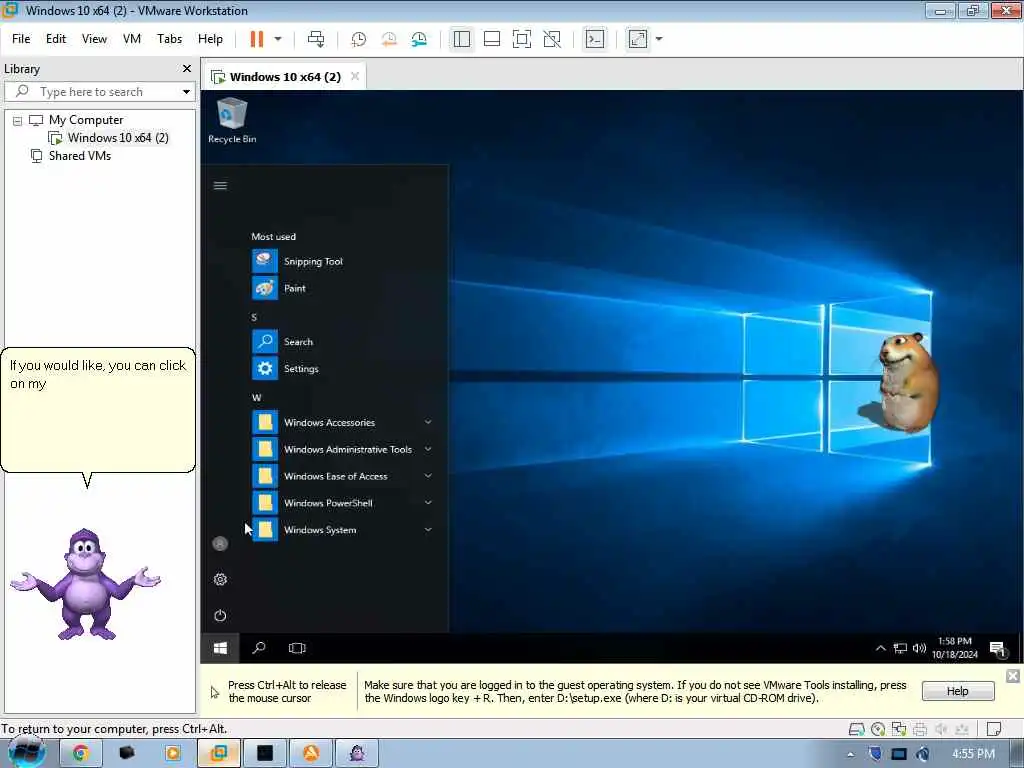Enter full screen mode icon
The height and width of the screenshot is (768, 1024).
pos(522,39)
